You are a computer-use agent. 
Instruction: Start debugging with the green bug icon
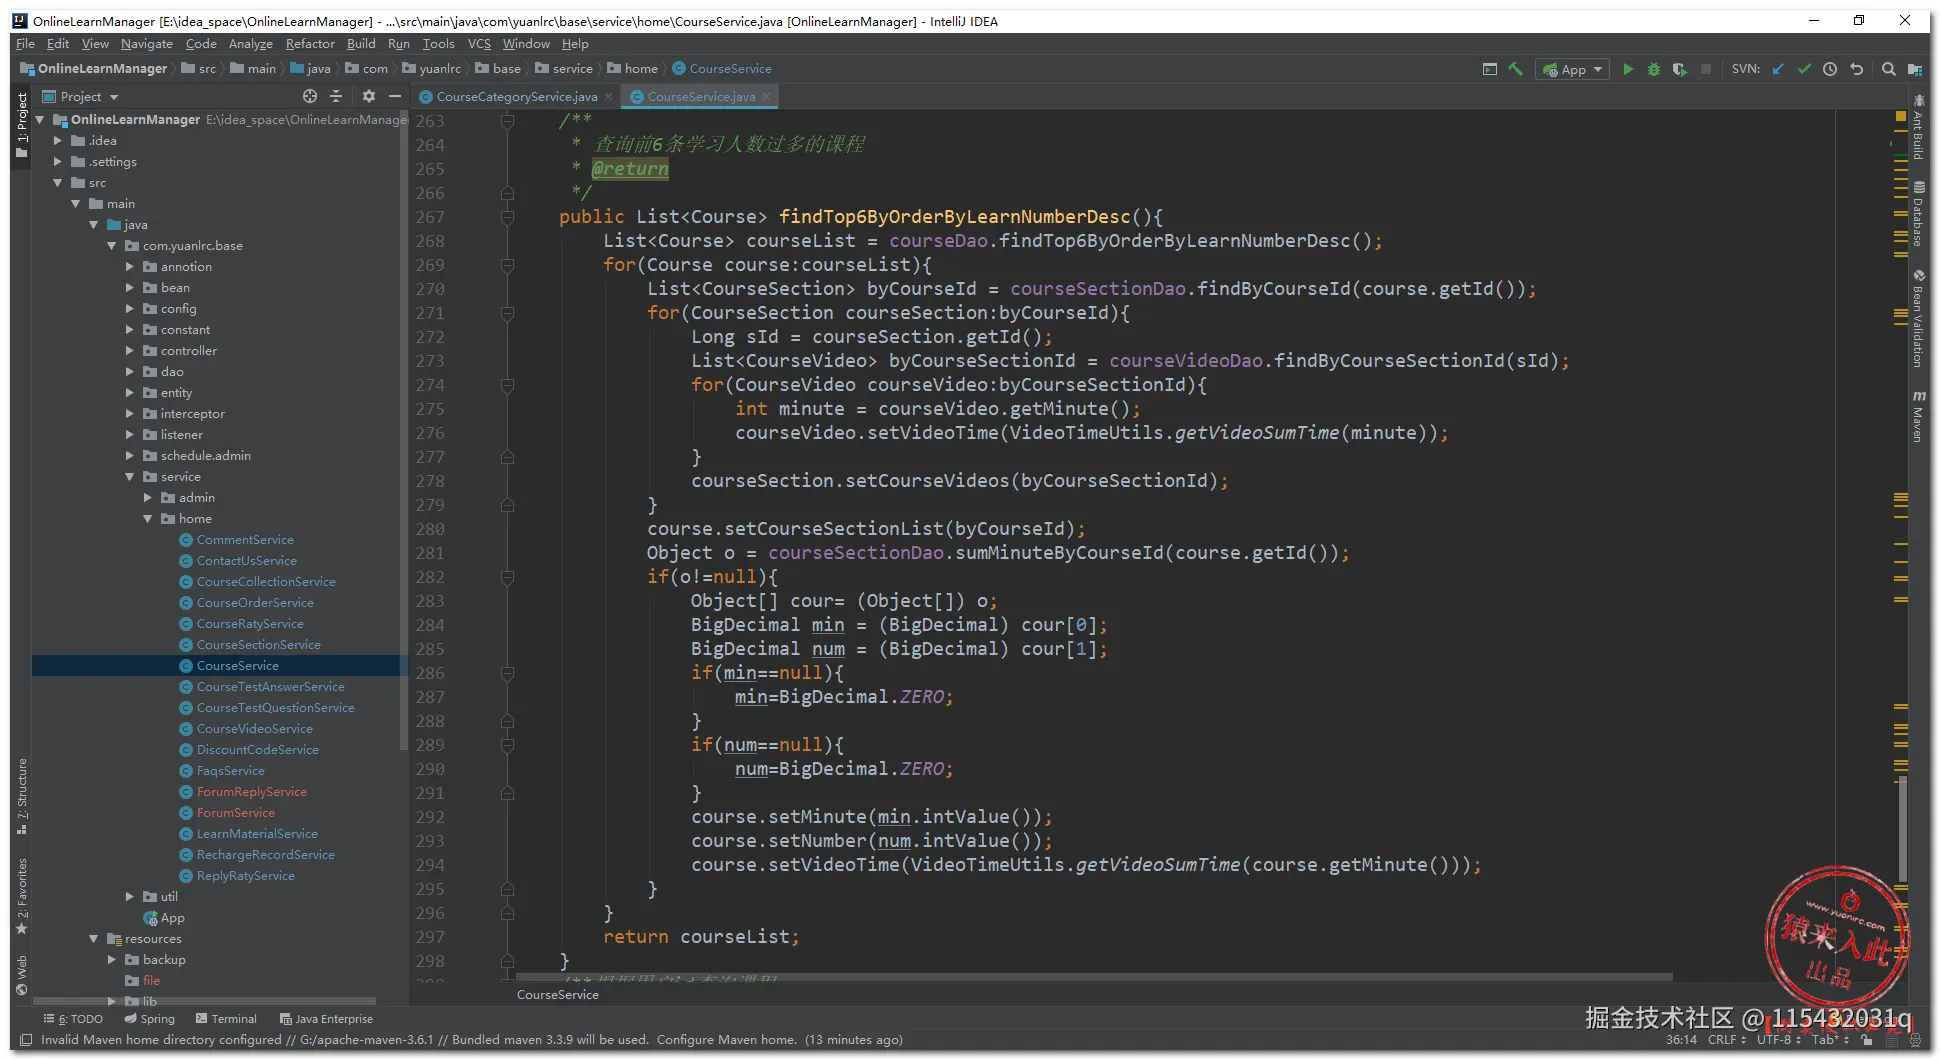pos(1654,69)
